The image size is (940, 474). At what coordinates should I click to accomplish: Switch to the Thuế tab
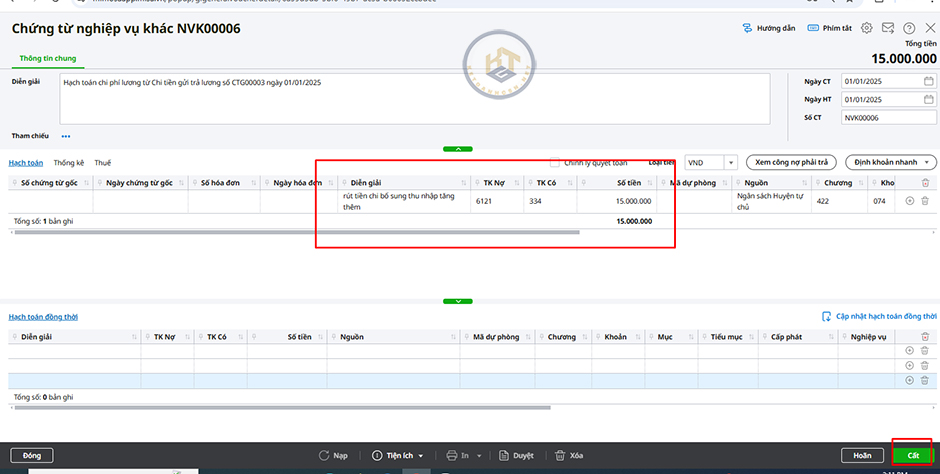pyautogui.click(x=103, y=162)
